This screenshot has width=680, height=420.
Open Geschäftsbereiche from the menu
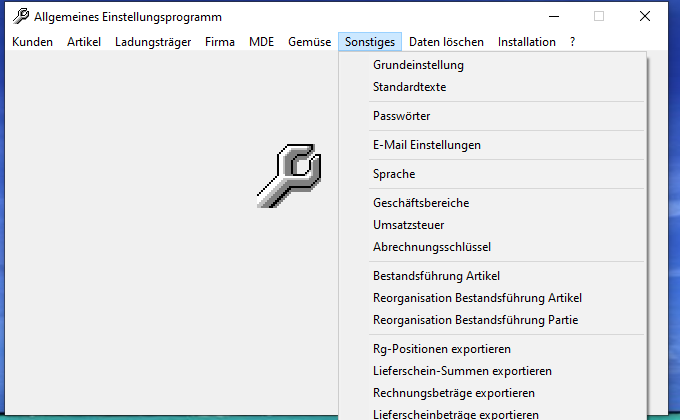coord(493,203)
